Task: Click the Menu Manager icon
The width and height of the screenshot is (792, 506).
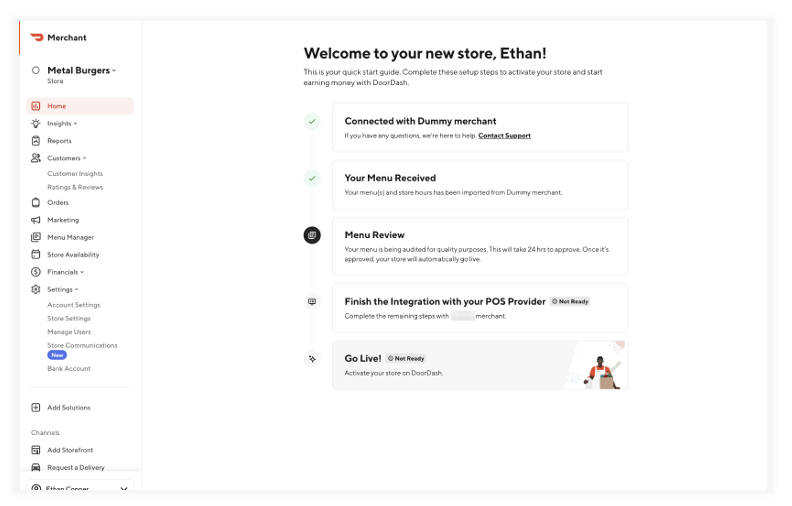Action: [x=36, y=237]
